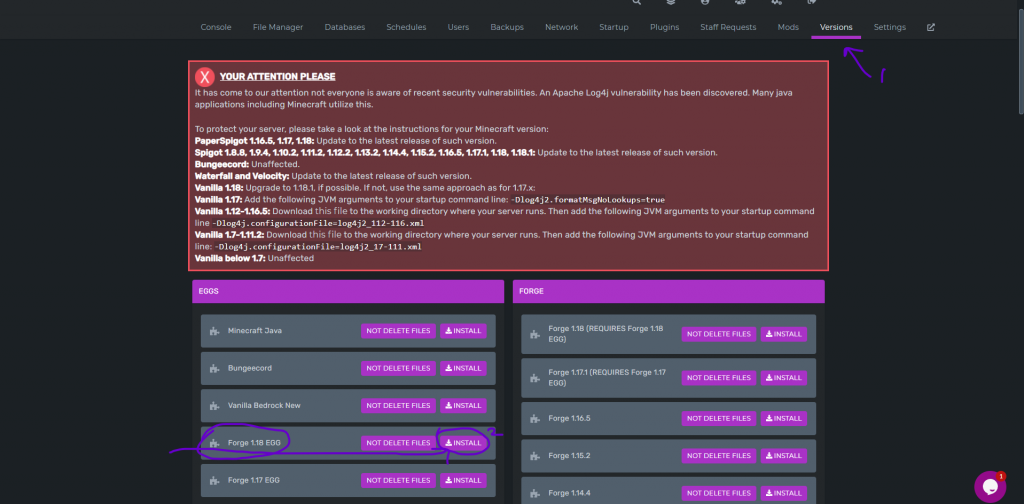
Task: Install Forge 1.17.1 requiring 1.17 EGG
Action: point(784,378)
